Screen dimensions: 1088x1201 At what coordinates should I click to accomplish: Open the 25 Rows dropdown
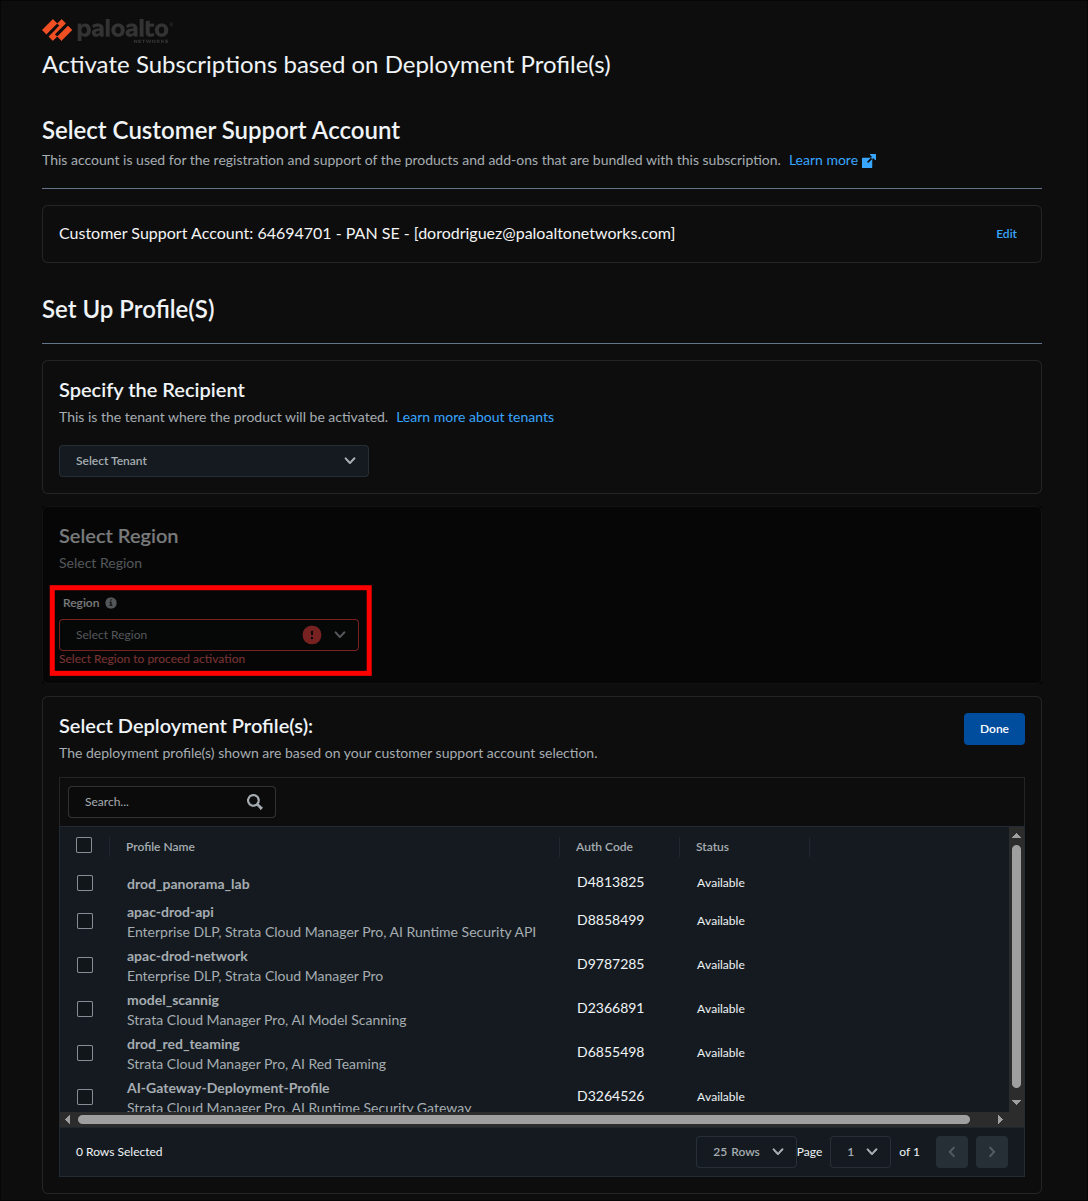[746, 1152]
